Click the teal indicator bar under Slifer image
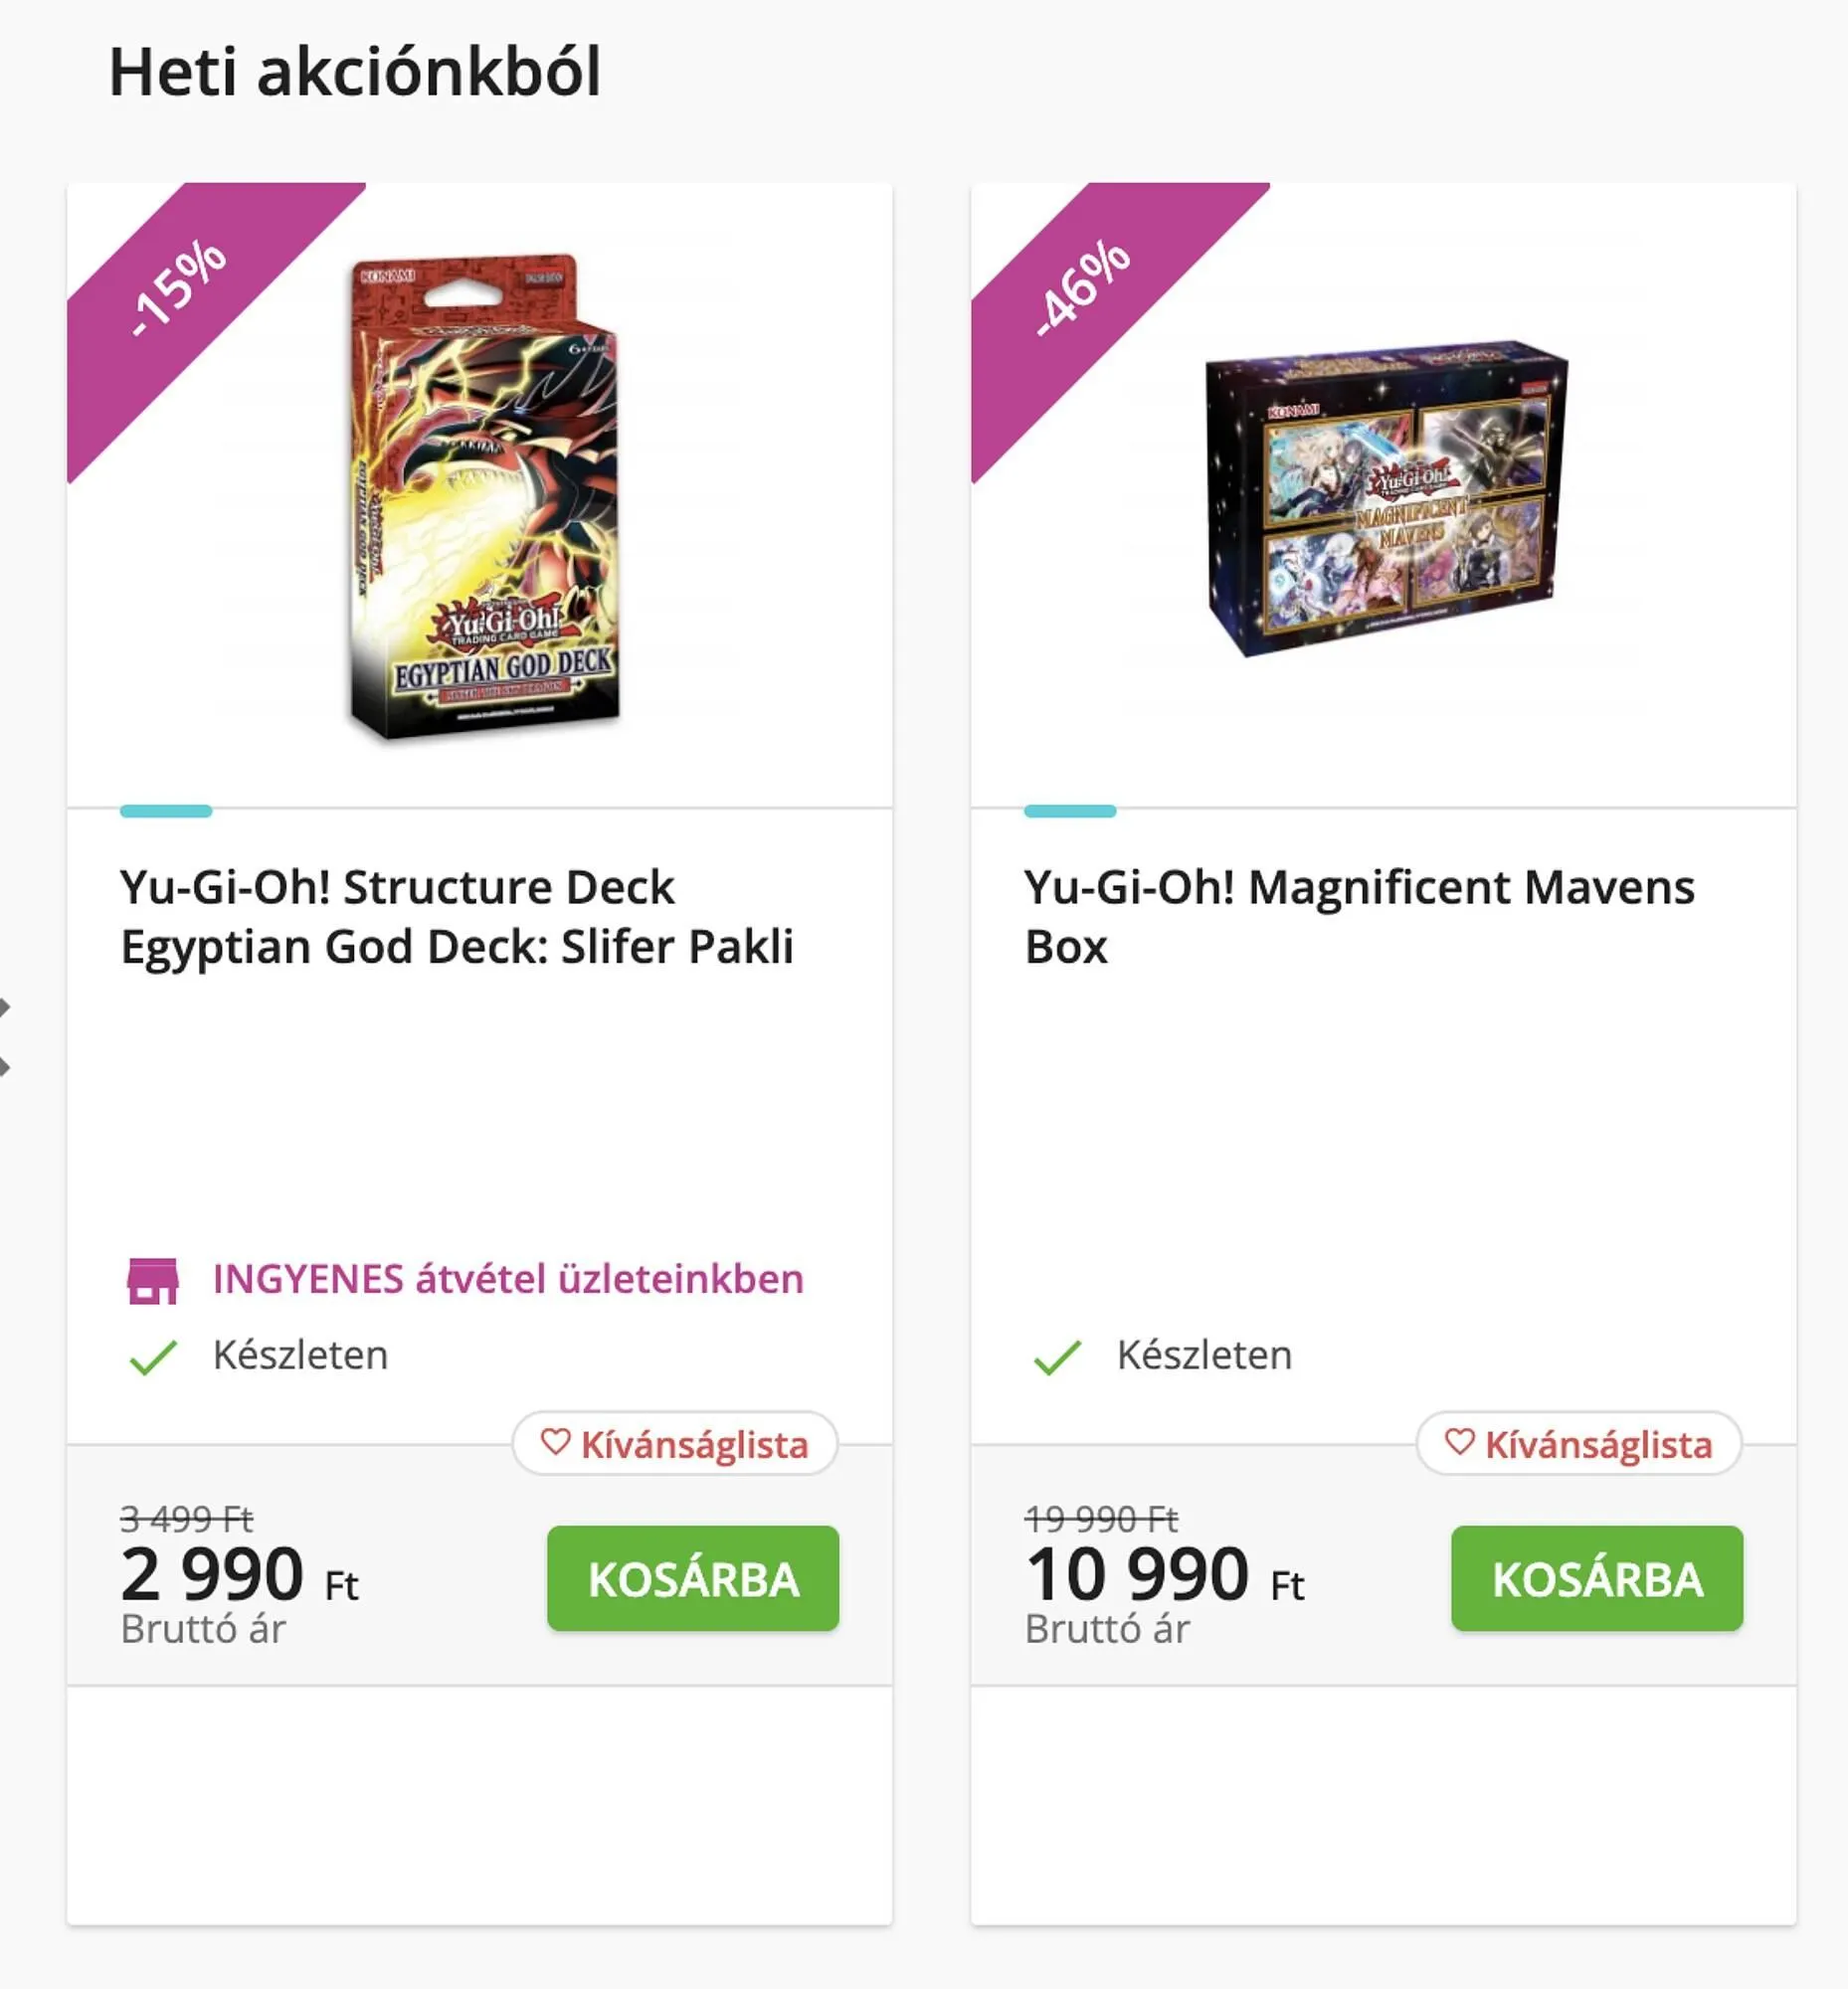The image size is (1848, 1989). click(166, 811)
